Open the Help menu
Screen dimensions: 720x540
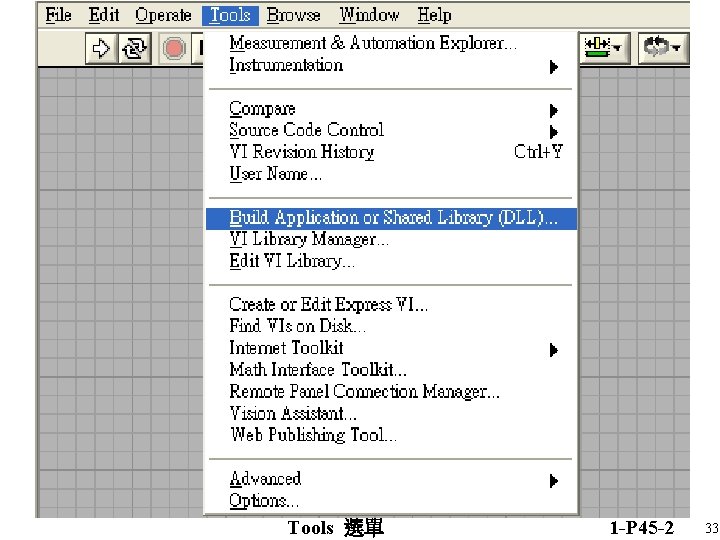tap(434, 15)
